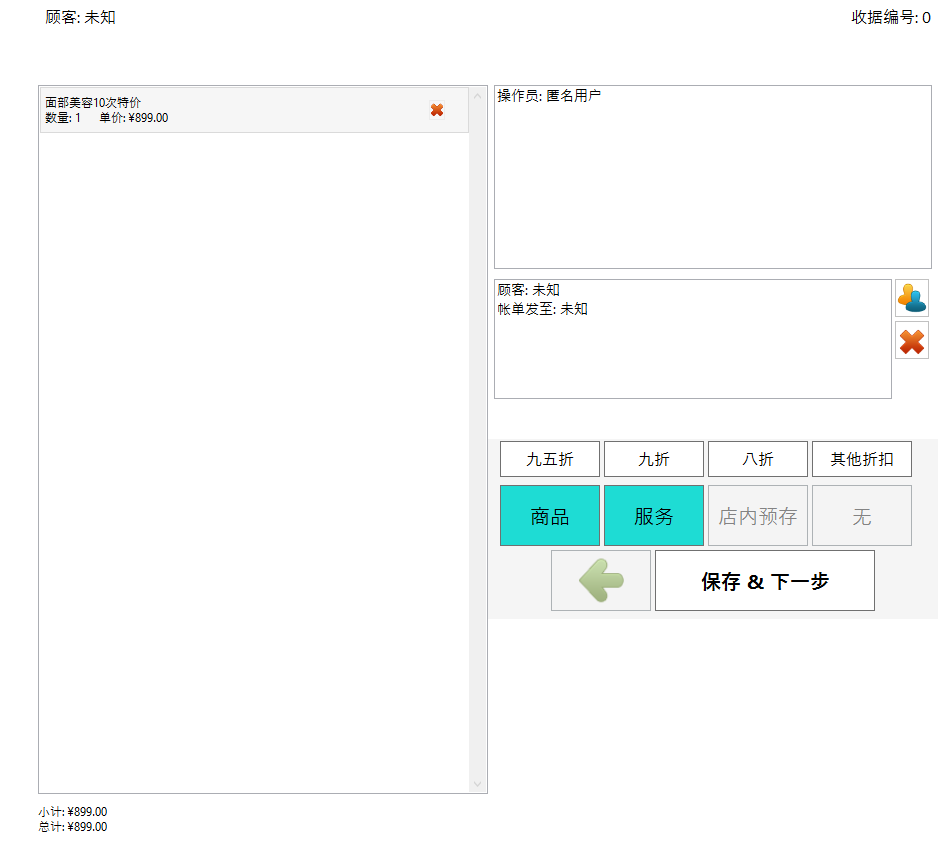Open the customer selection people icon
The image size is (952, 858).
[911, 298]
